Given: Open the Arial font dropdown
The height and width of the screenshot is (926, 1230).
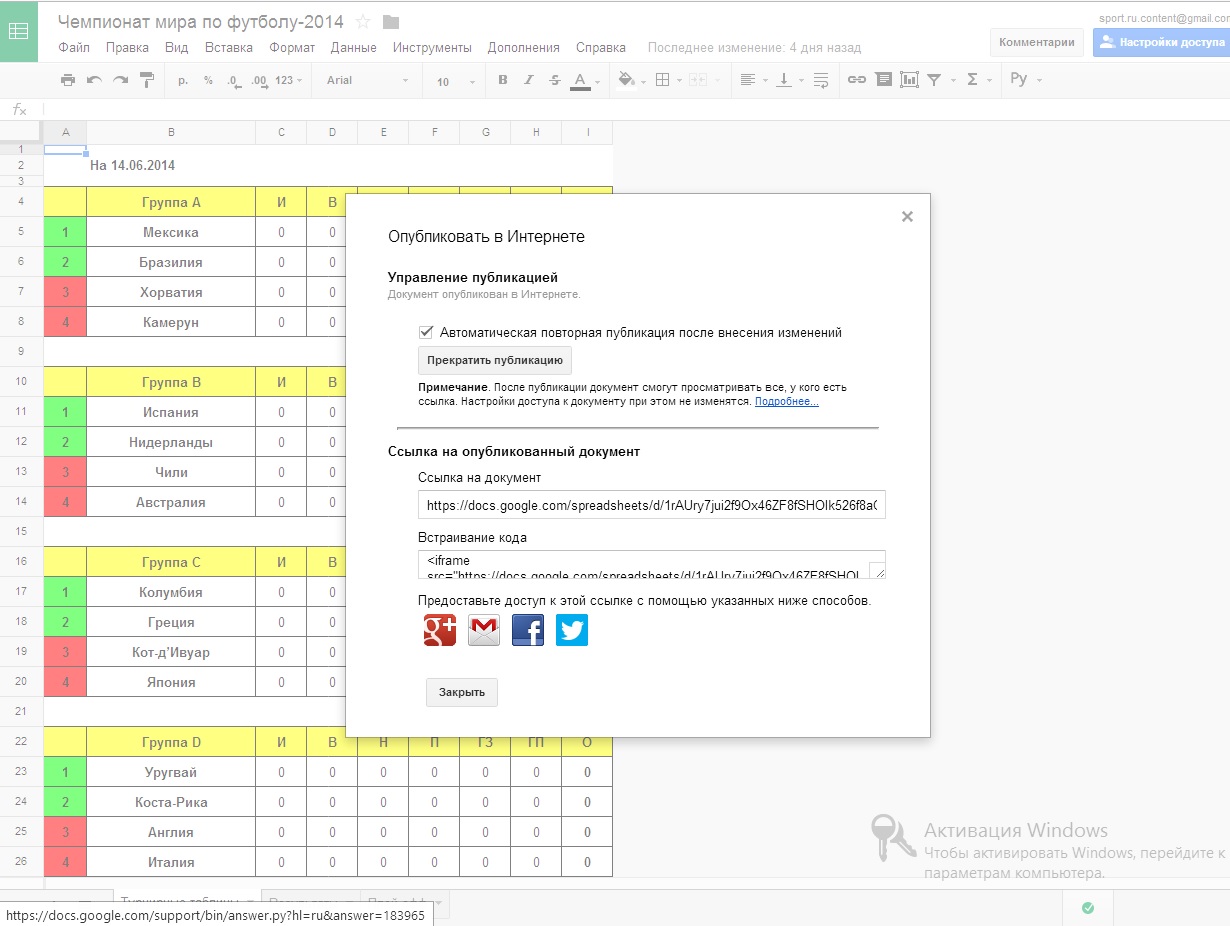Looking at the screenshot, I should [367, 80].
